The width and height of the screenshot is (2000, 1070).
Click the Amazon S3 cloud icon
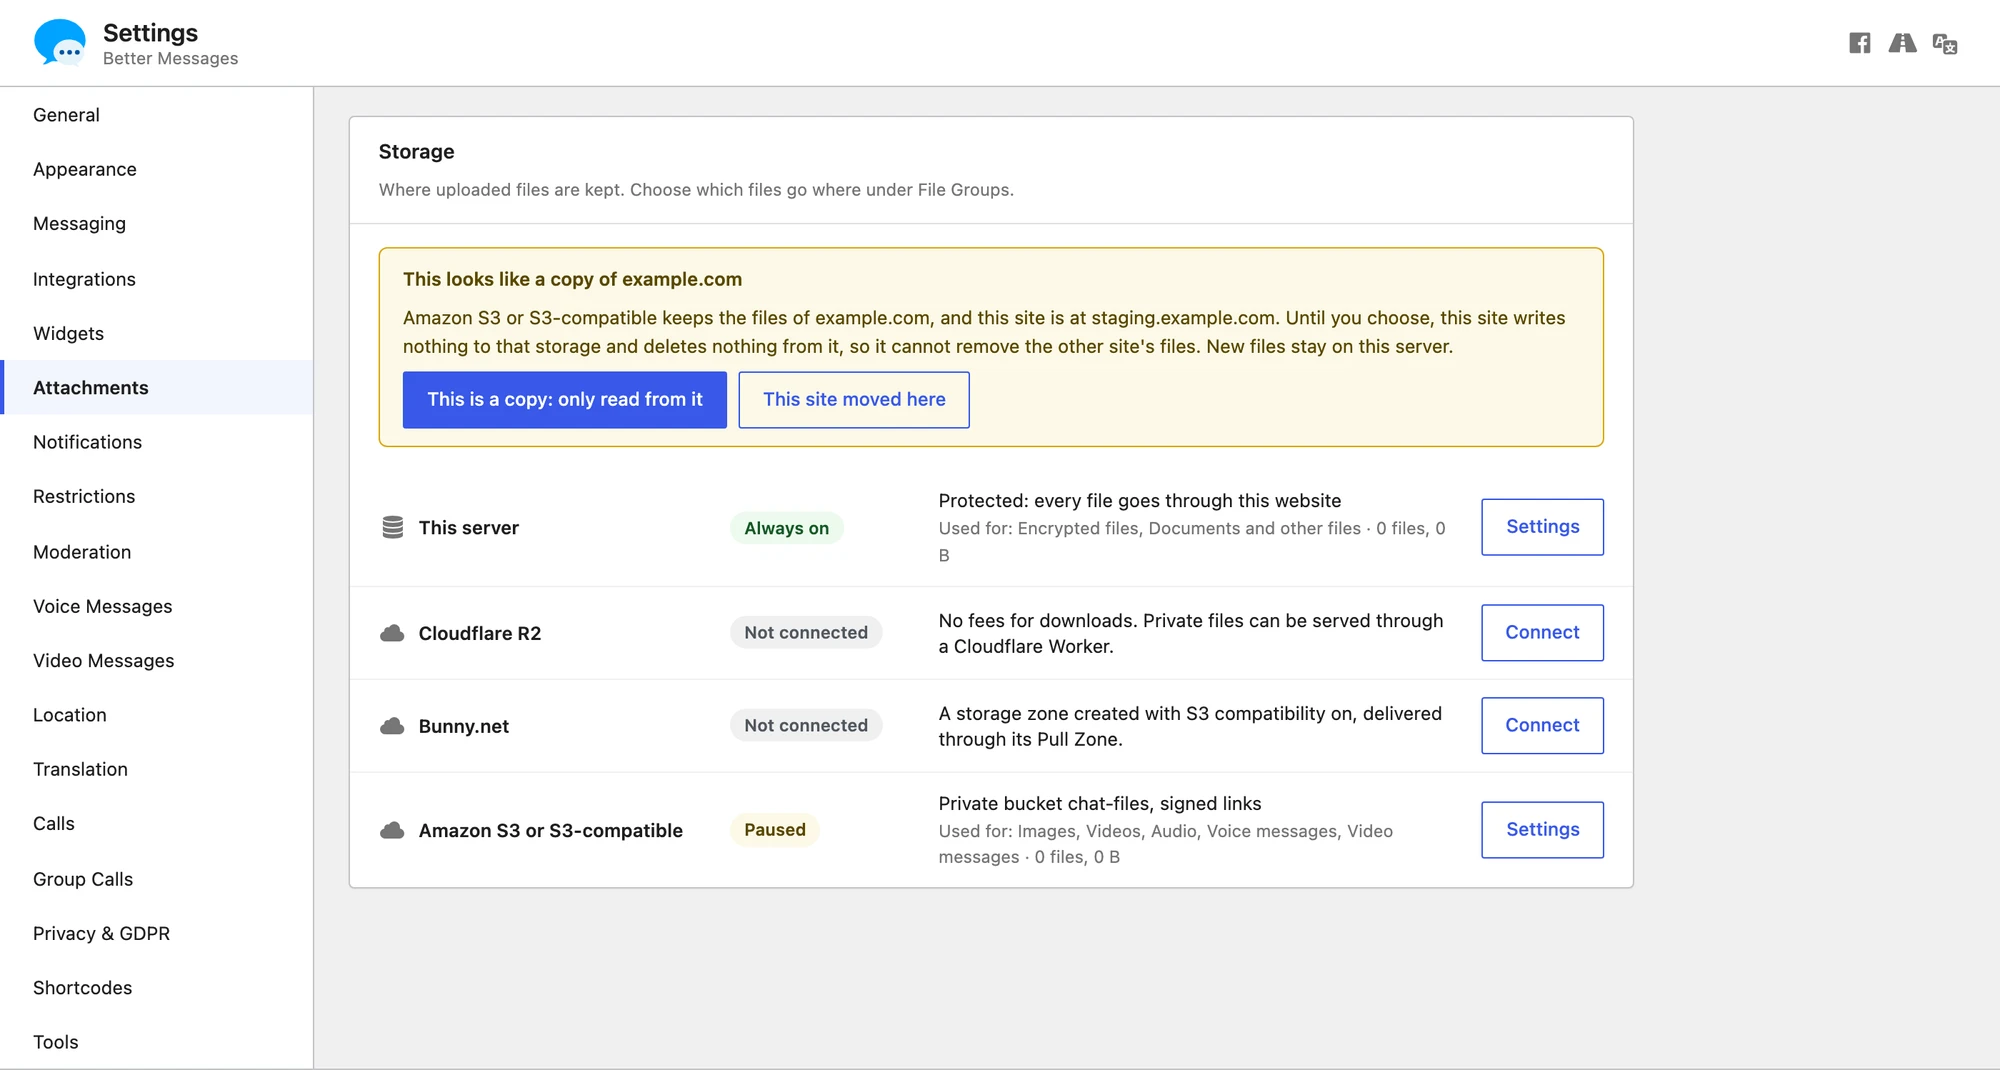(x=392, y=830)
